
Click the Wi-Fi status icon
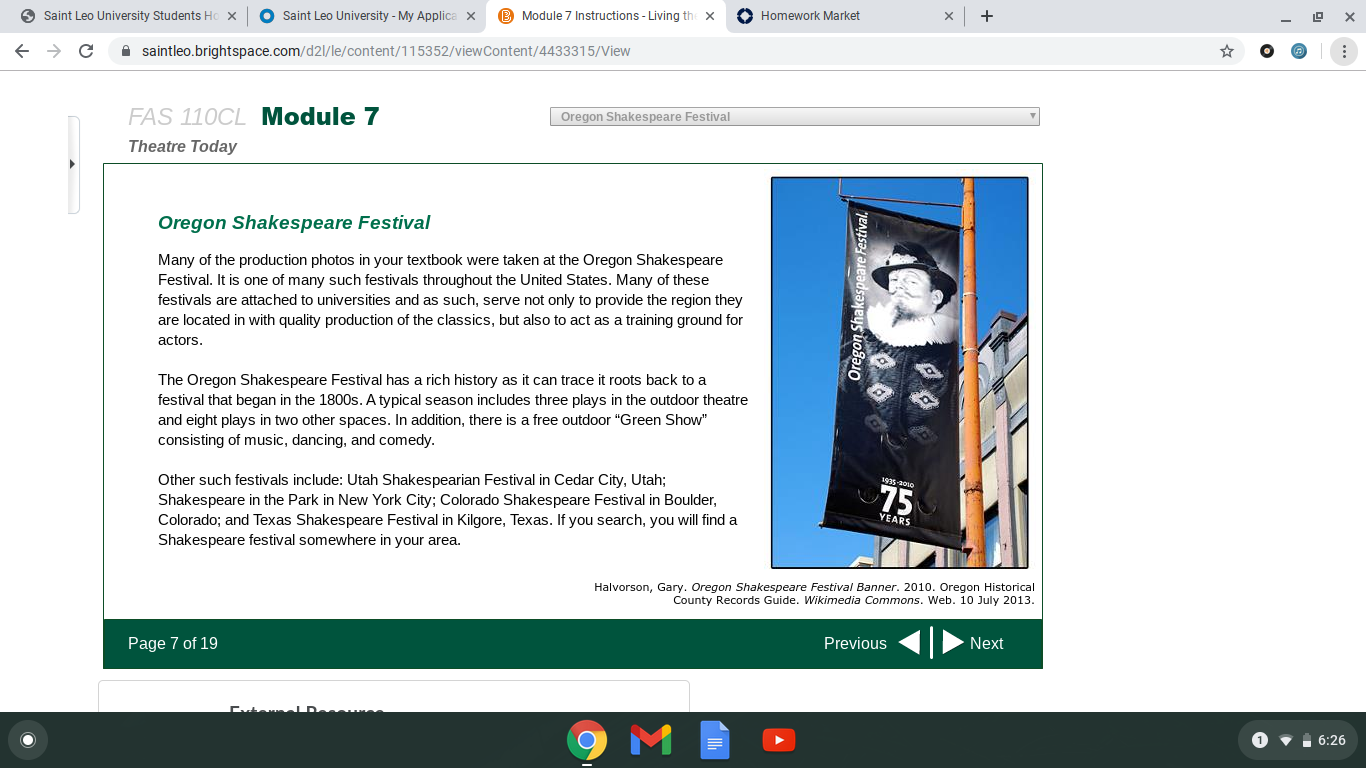(x=1286, y=740)
